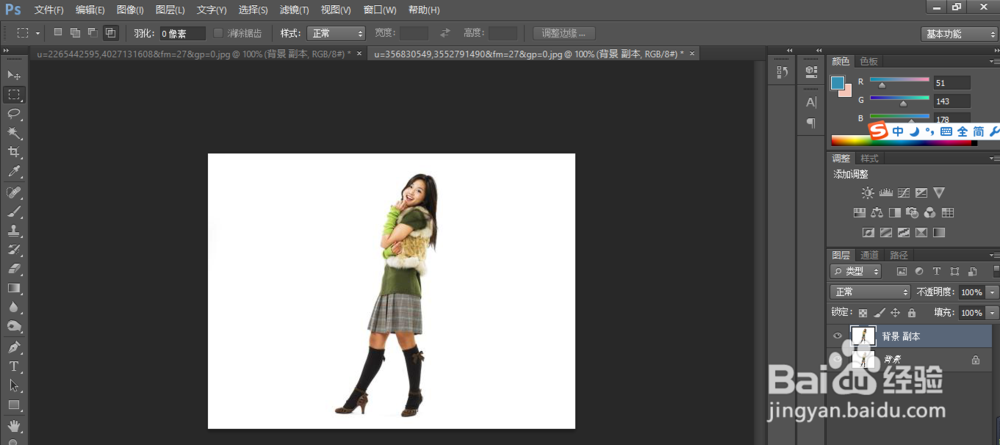The height and width of the screenshot is (445, 1000).
Task: Open the Paragraph panel icon
Action: (x=811, y=122)
